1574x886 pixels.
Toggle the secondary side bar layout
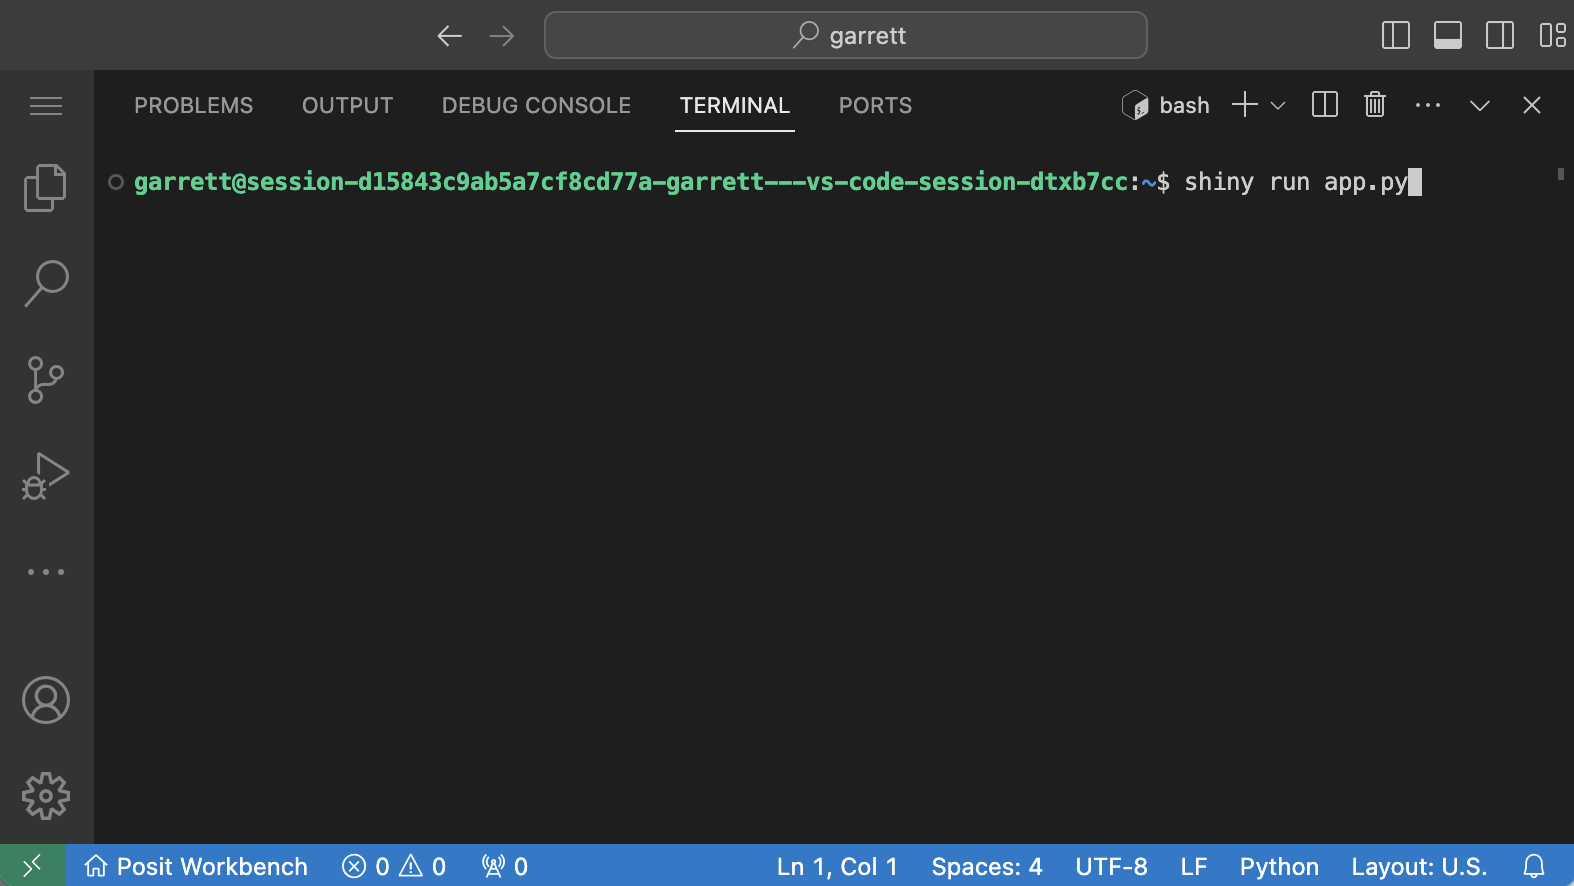tap(1499, 36)
